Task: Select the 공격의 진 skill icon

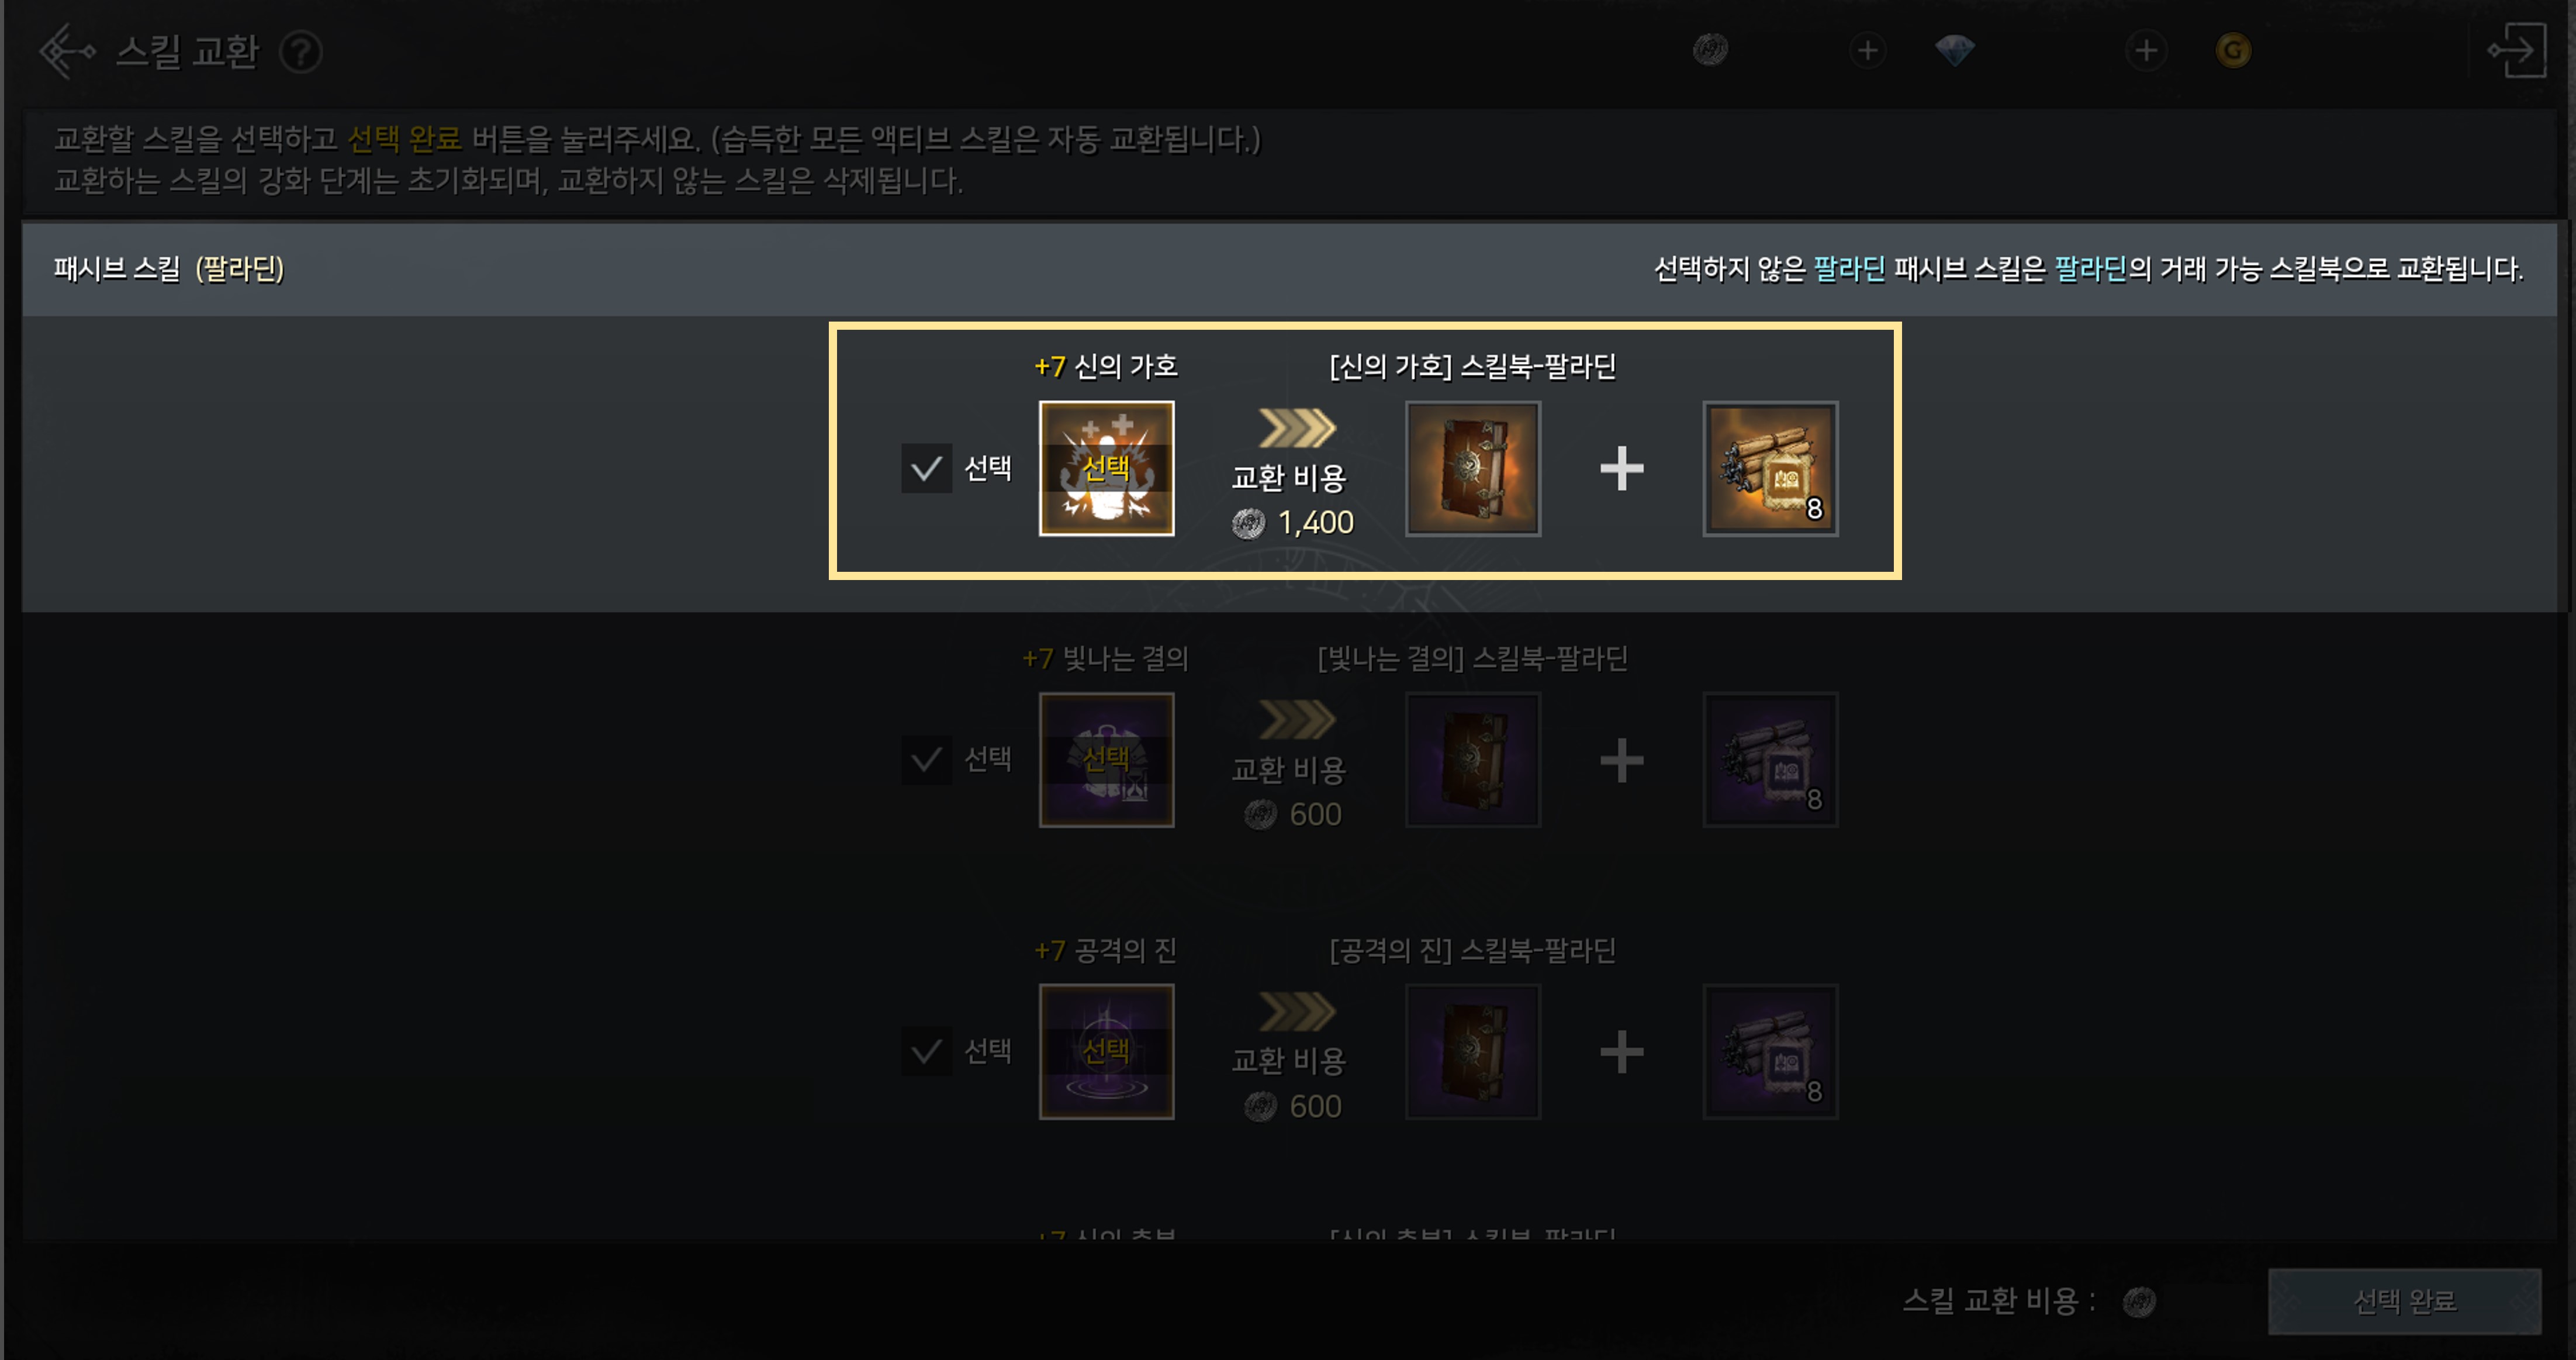Action: click(1106, 1051)
